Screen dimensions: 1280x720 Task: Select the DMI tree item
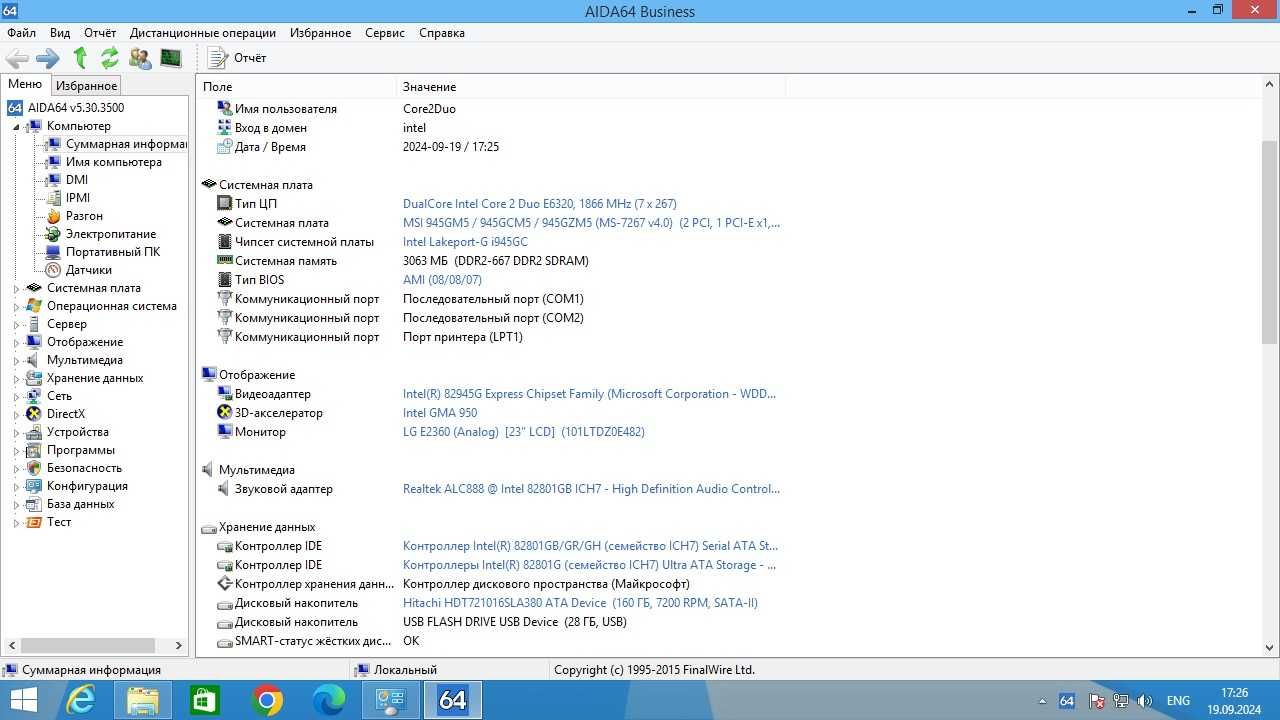point(77,180)
